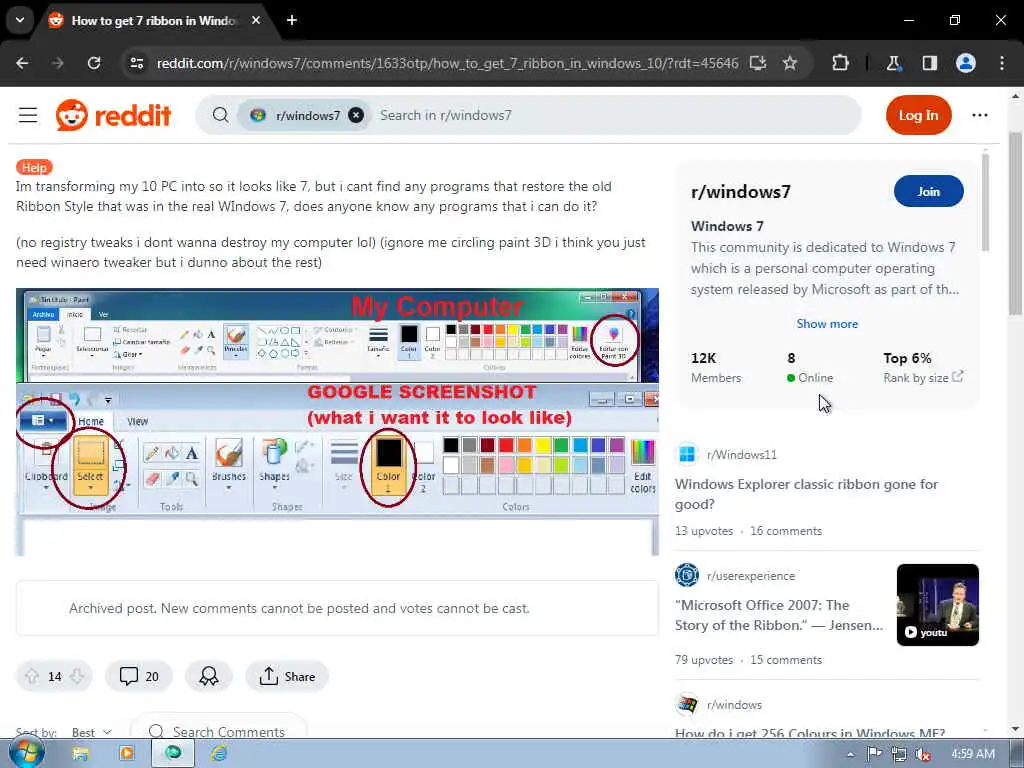
Task: Select the 'How to get 7 ribbon' tab
Action: [x=154, y=20]
